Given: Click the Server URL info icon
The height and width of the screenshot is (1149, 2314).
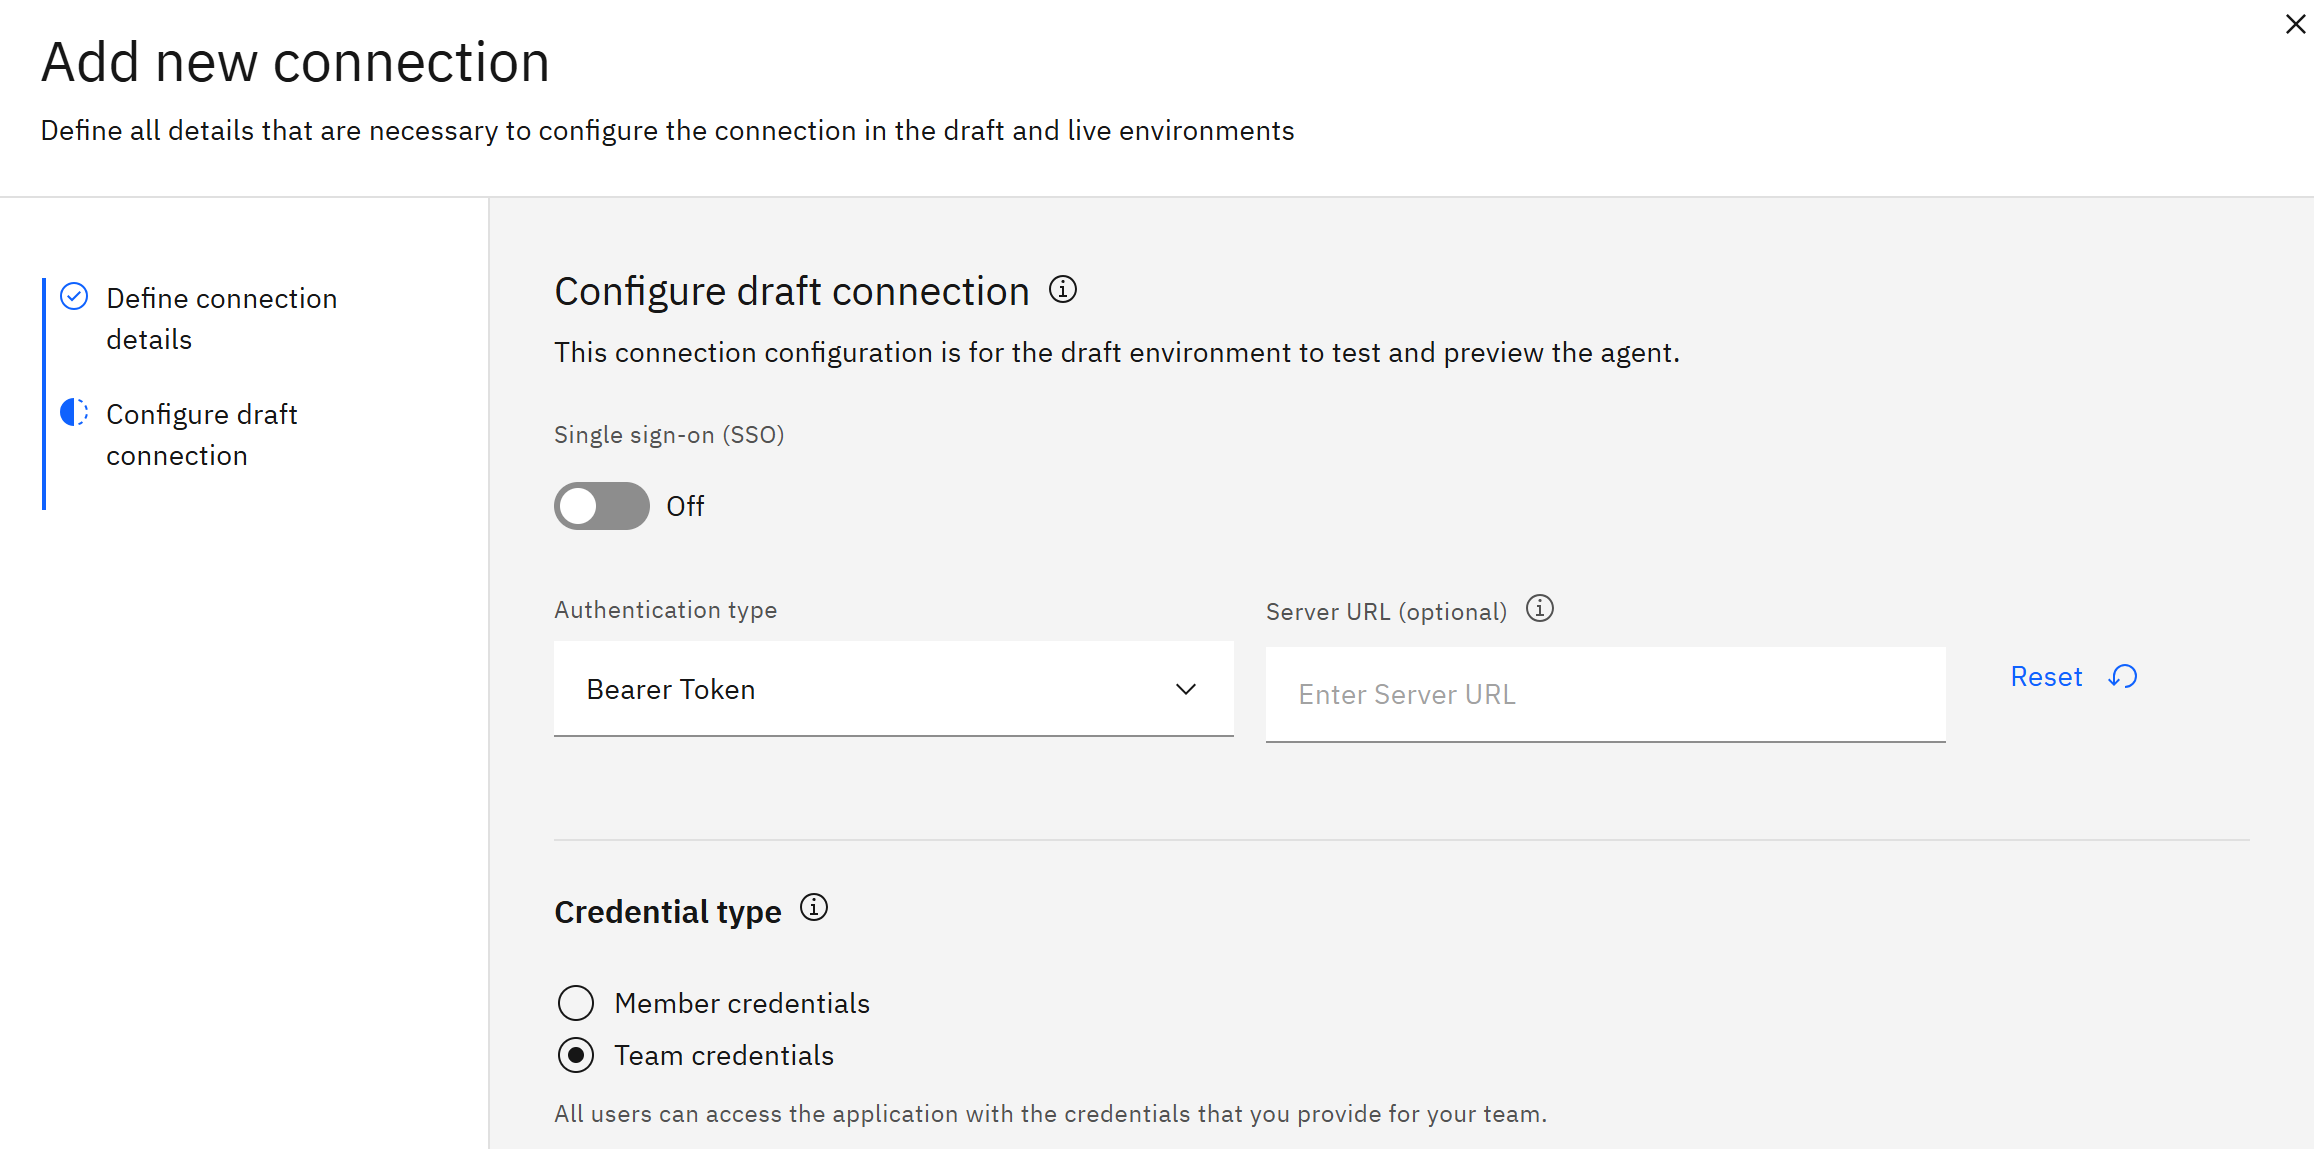Looking at the screenshot, I should coord(1540,608).
